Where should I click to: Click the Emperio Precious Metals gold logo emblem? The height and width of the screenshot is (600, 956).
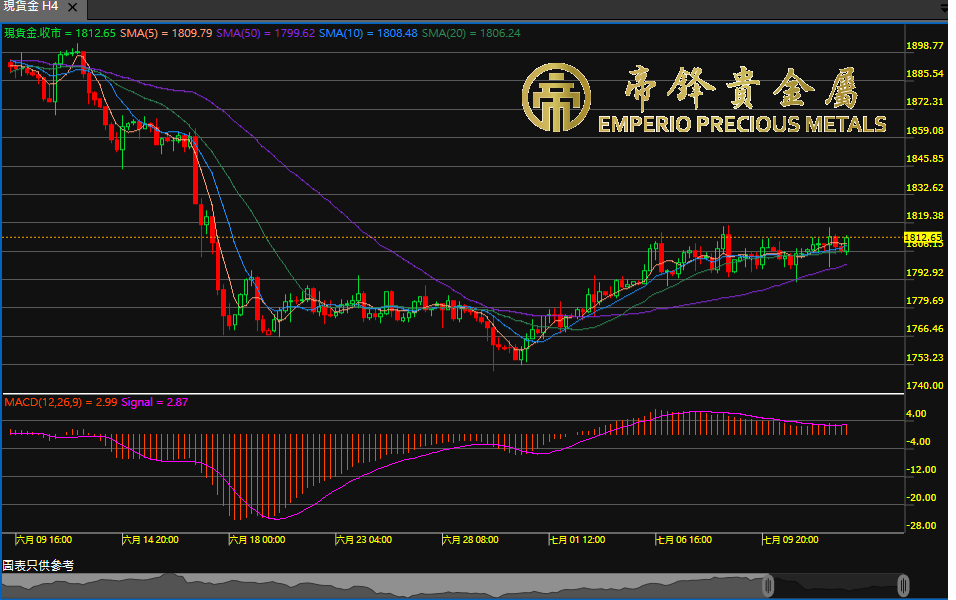pos(557,98)
